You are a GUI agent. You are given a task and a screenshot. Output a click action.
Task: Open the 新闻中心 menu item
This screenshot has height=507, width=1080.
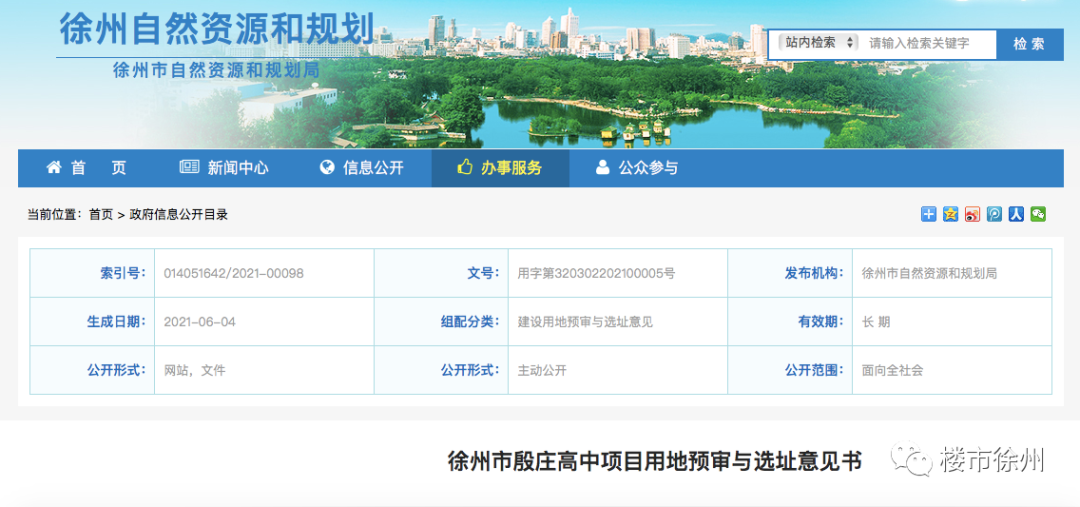(x=224, y=168)
